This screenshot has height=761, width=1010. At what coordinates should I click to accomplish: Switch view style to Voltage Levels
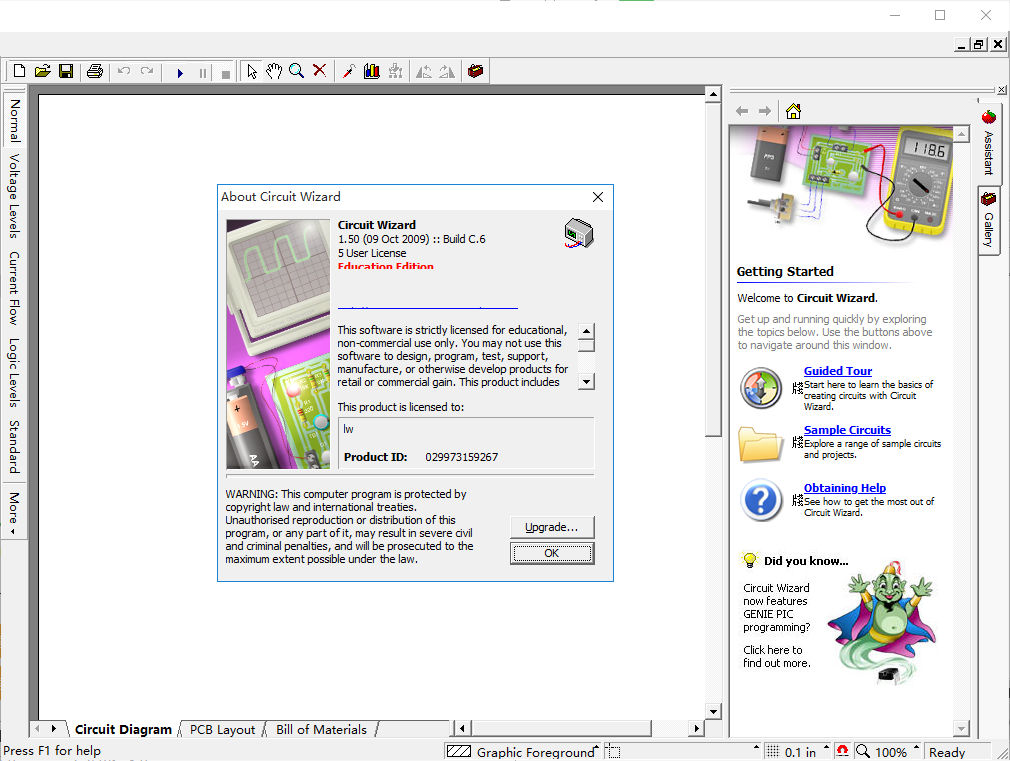tap(14, 196)
